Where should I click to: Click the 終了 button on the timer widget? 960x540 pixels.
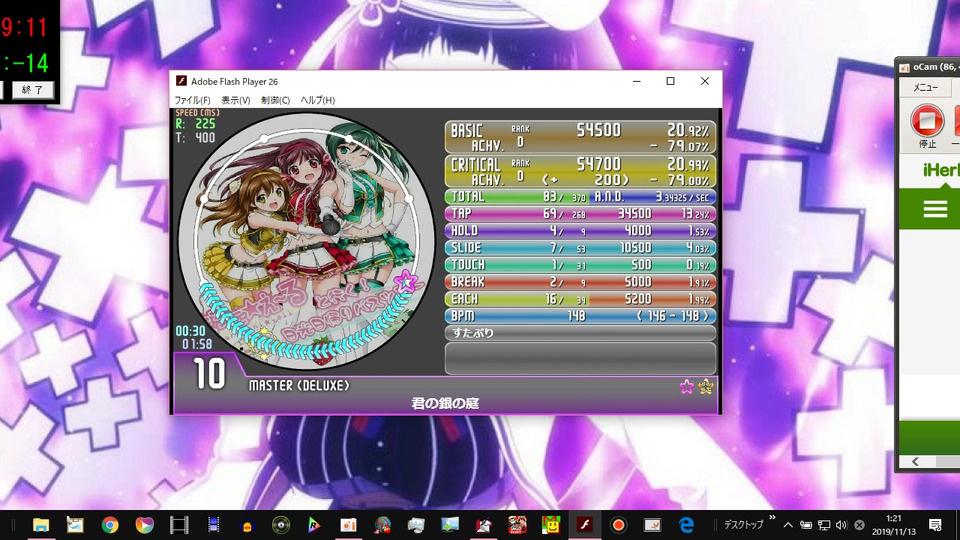coord(33,90)
